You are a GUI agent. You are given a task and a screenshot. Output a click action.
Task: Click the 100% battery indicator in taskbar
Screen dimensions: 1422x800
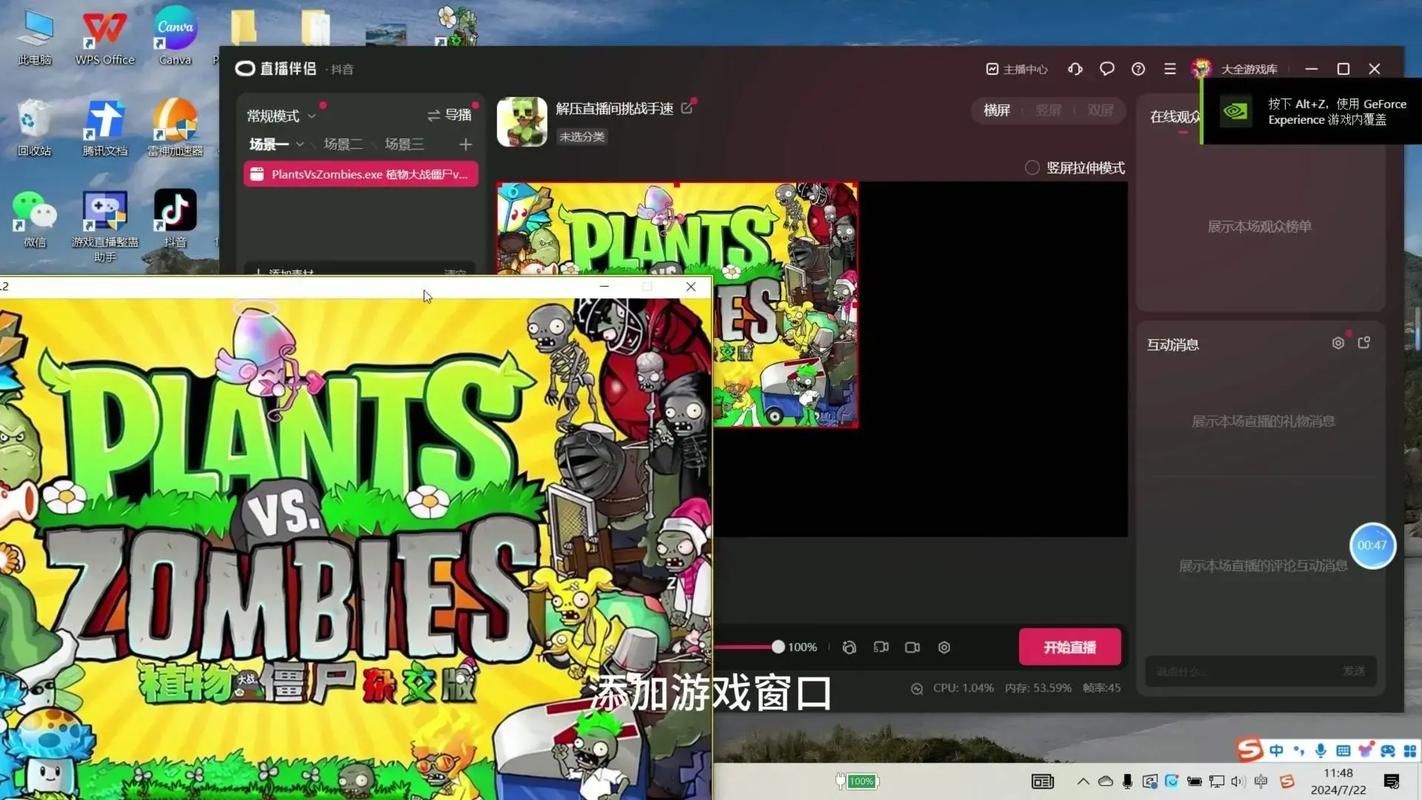[856, 781]
